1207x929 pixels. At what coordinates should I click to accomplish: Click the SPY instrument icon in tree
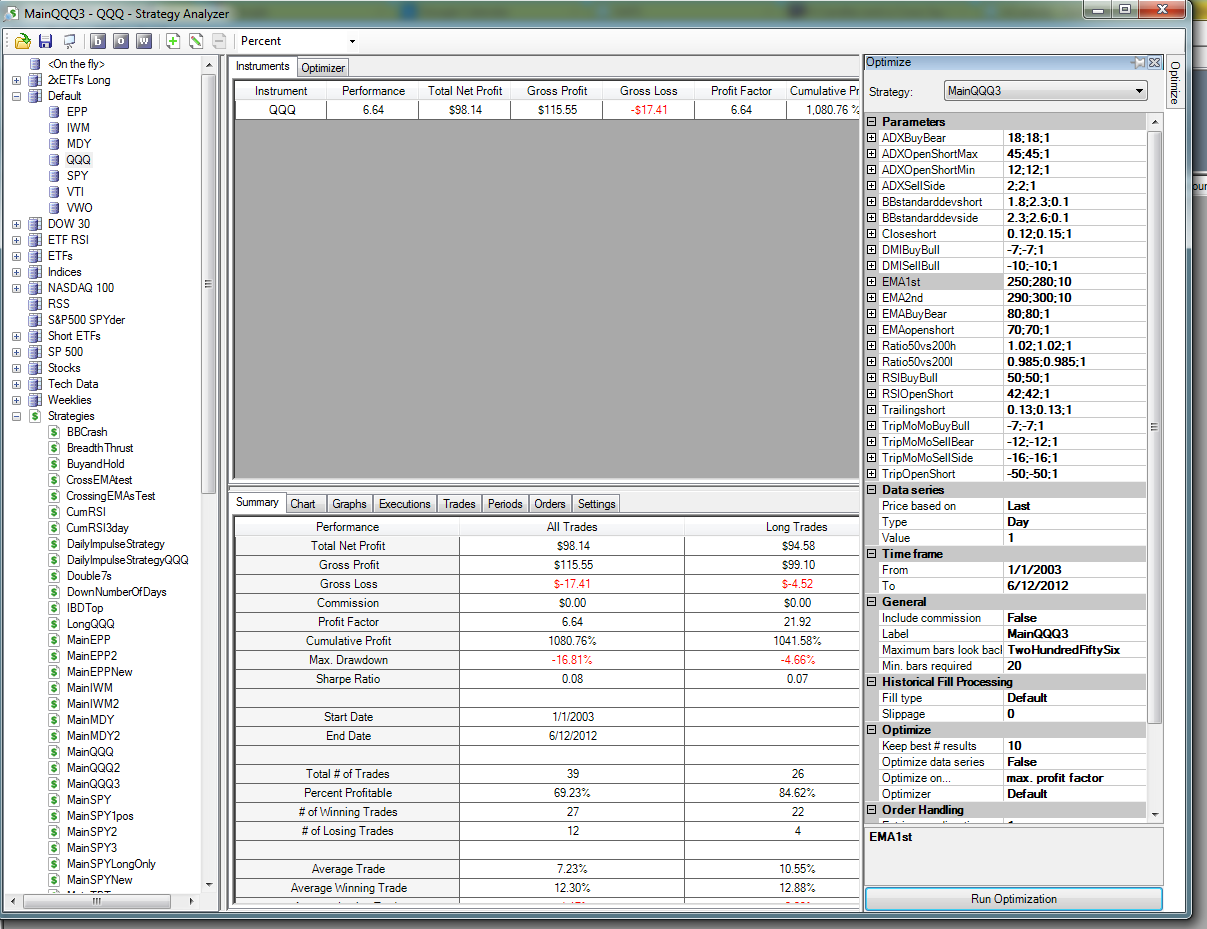[55, 176]
